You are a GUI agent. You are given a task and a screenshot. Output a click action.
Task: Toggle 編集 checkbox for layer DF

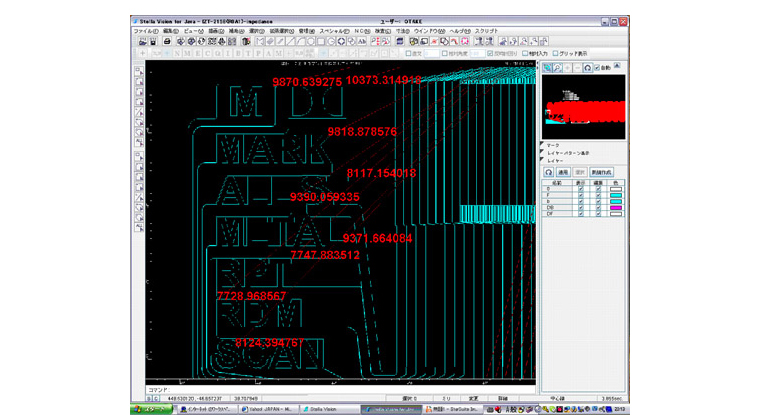[598, 214]
